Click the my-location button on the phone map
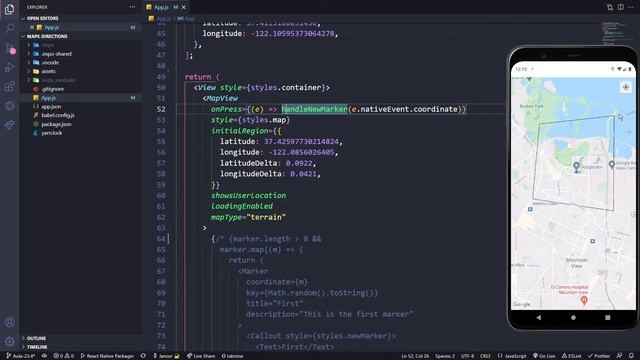Image resolution: width=640 pixels, height=360 pixels. [x=626, y=87]
